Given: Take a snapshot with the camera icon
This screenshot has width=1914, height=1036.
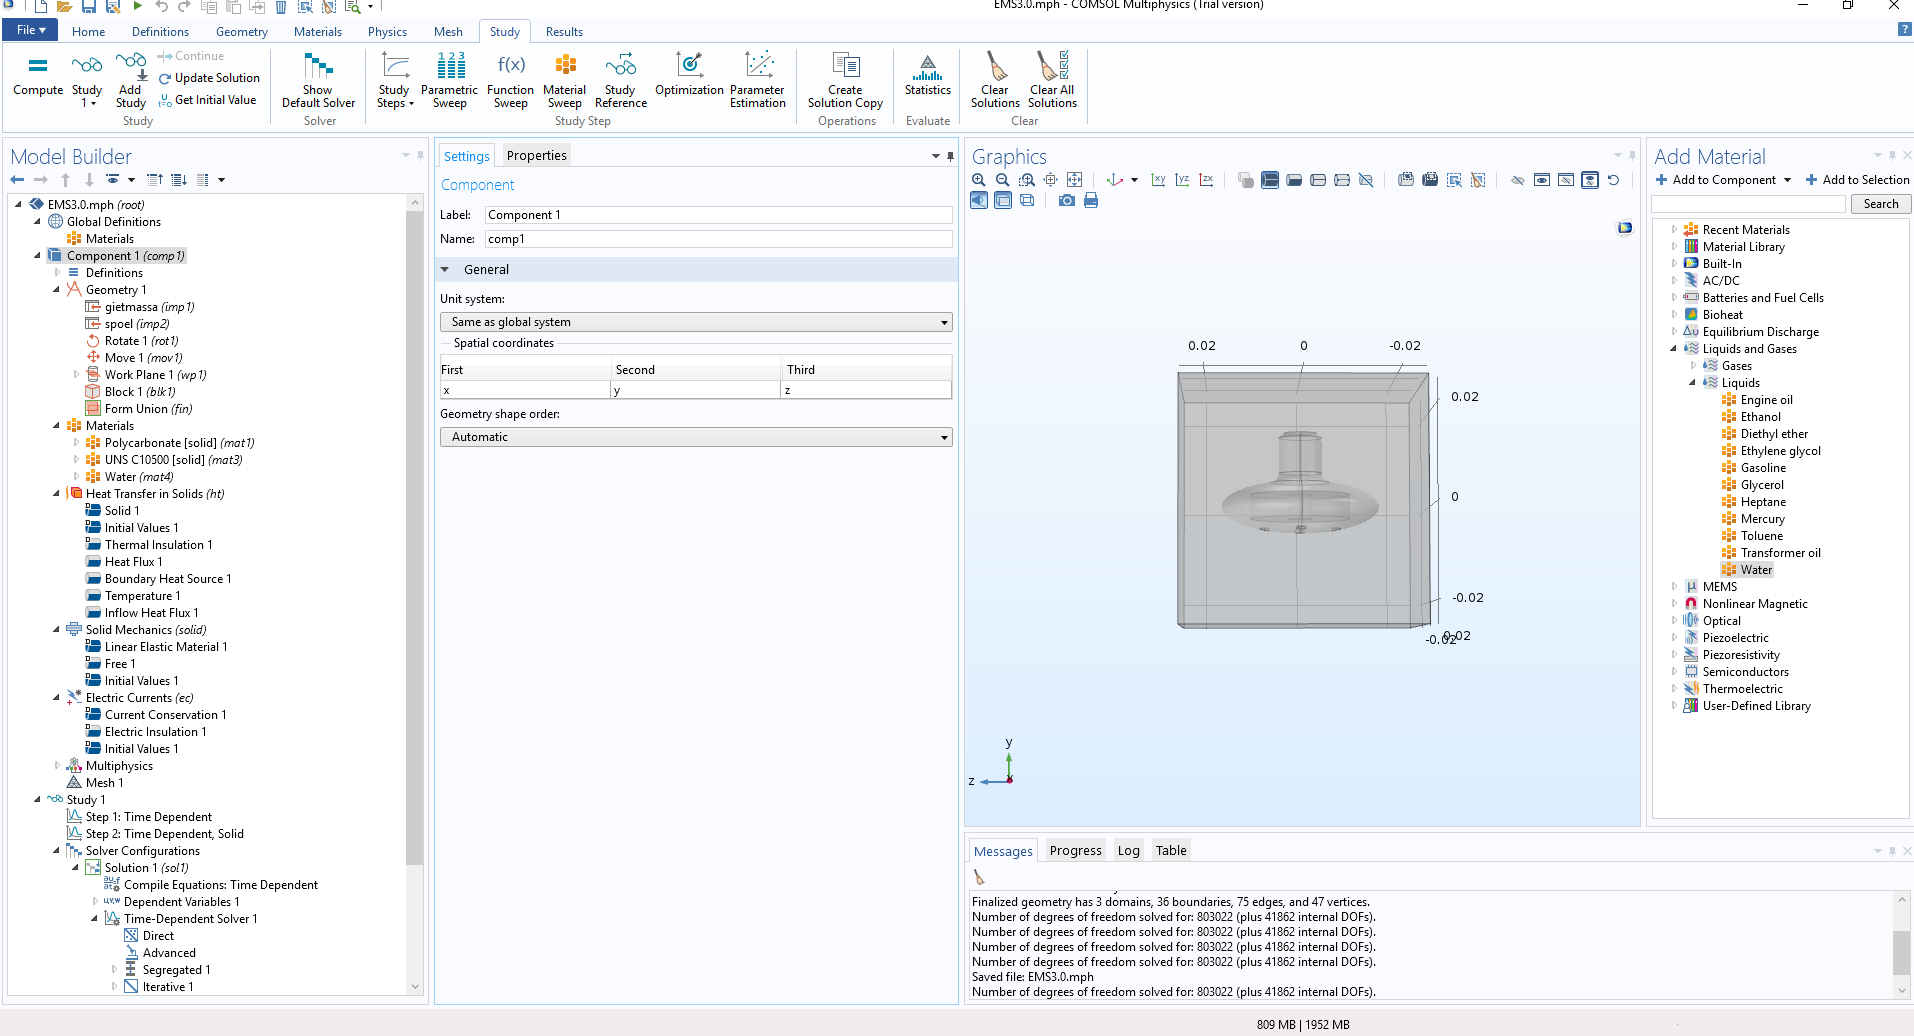Looking at the screenshot, I should [x=1067, y=201].
